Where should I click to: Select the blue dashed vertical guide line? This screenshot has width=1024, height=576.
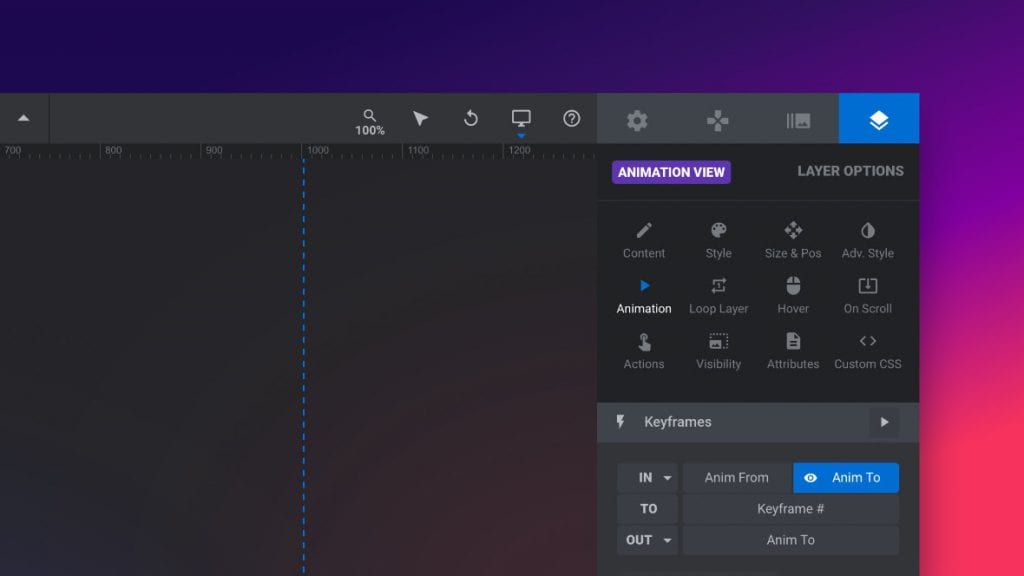[304, 368]
